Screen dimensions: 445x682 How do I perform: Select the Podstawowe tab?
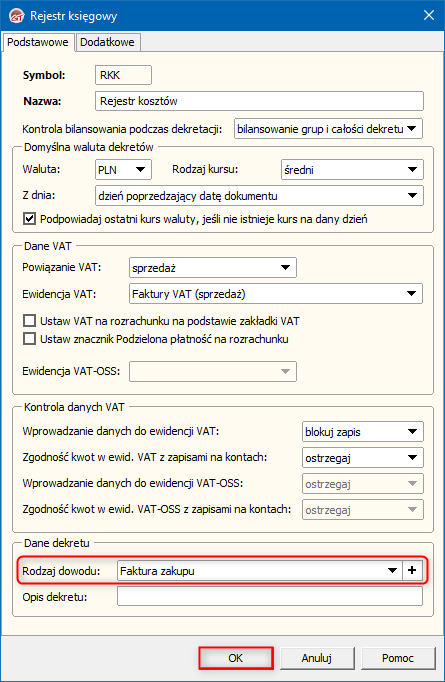point(38,42)
